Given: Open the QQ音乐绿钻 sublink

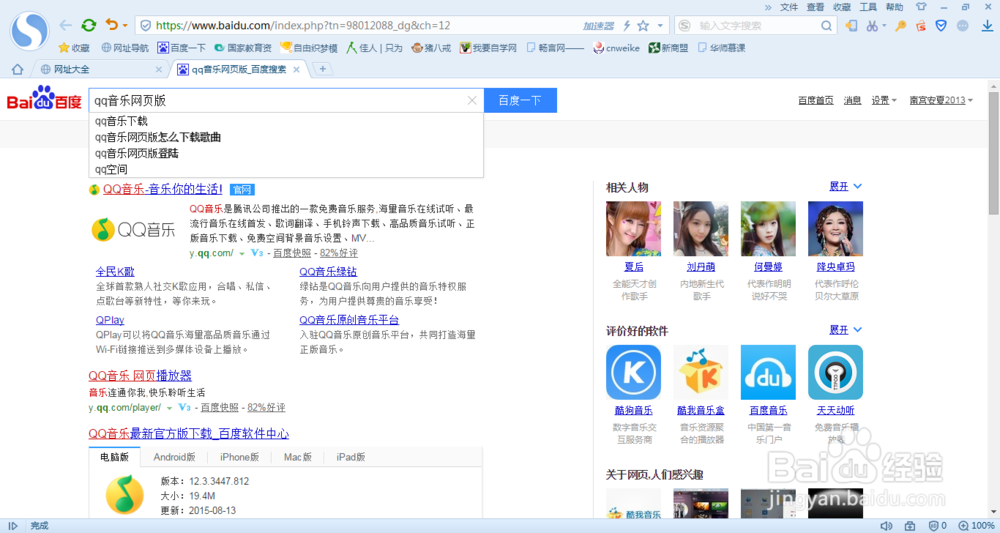Looking at the screenshot, I should coord(328,272).
